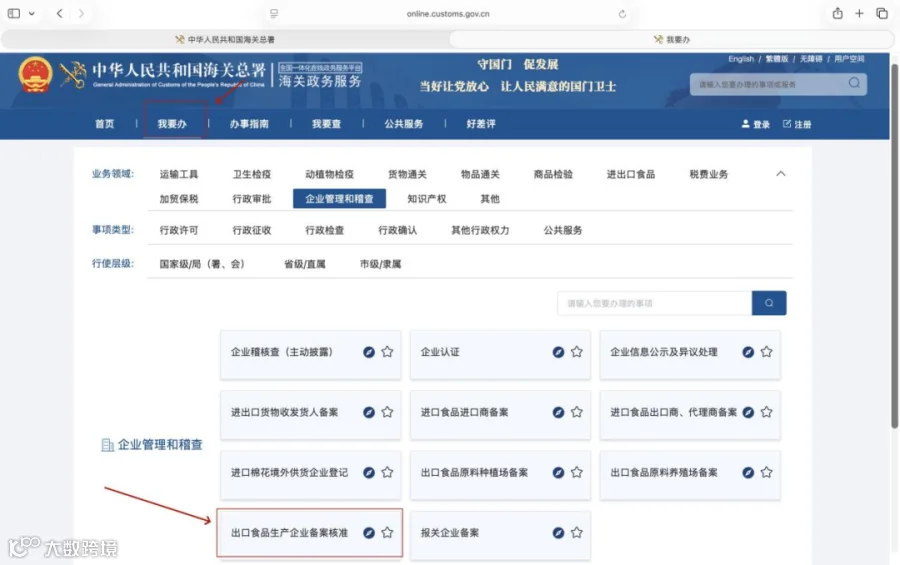Go back with browser back arrow

tap(60, 13)
